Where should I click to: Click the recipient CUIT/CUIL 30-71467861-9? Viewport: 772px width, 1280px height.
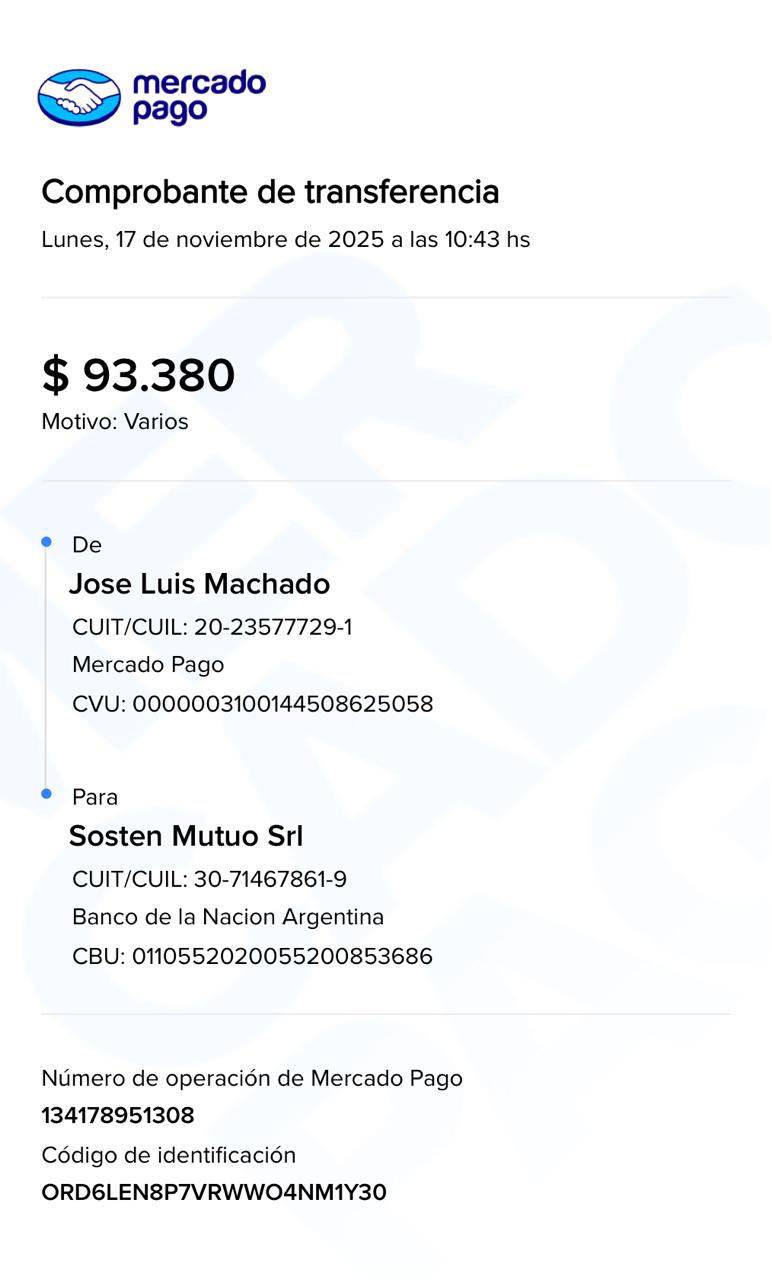(209, 880)
